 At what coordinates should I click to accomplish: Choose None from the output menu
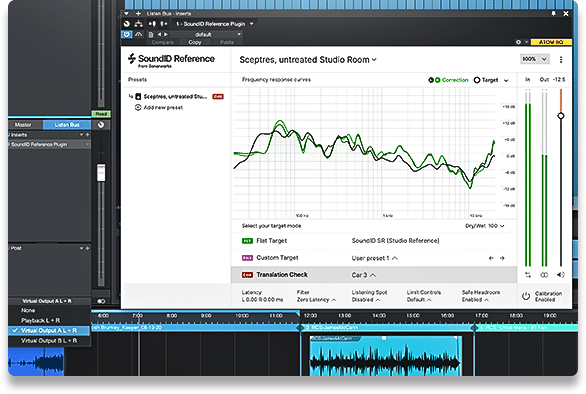49,310
